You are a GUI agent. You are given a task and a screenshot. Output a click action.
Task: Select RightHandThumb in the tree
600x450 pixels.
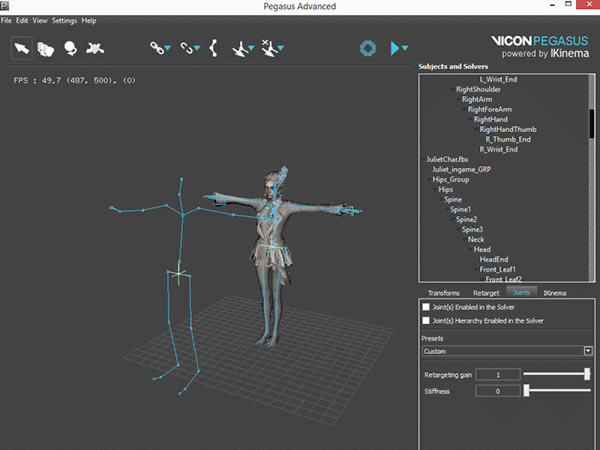pos(508,129)
